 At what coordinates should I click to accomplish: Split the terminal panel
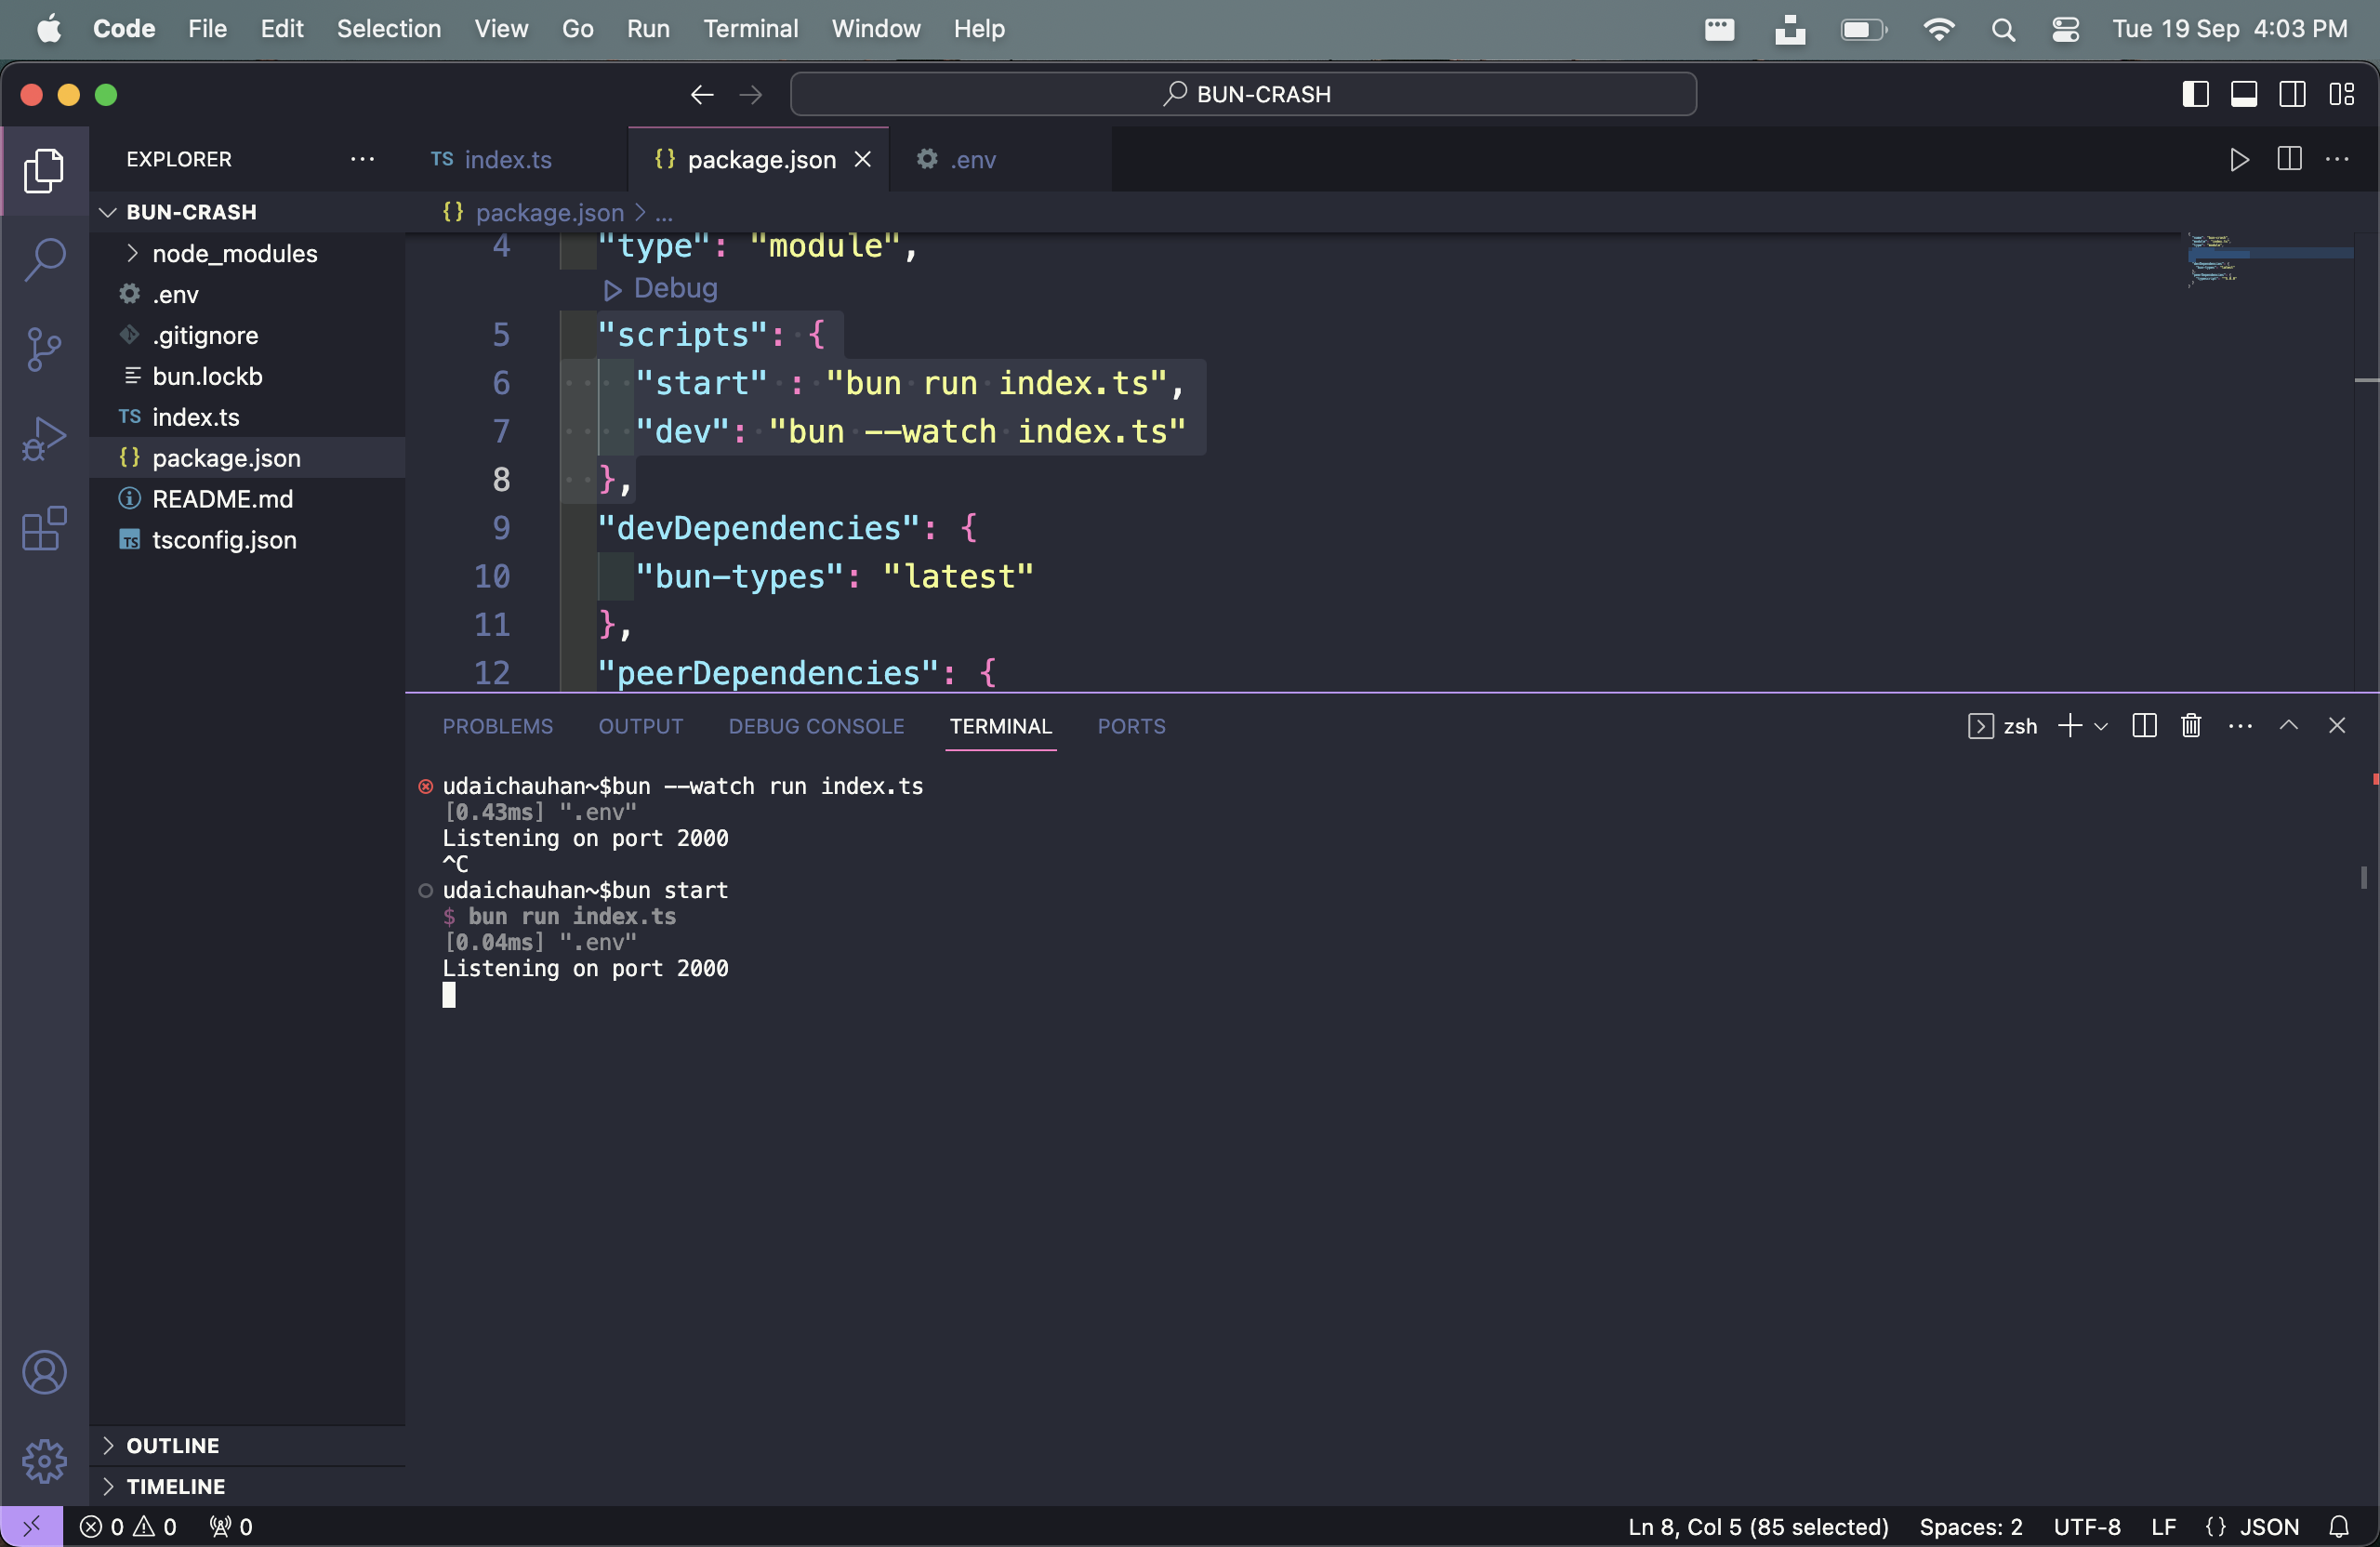(x=2144, y=725)
